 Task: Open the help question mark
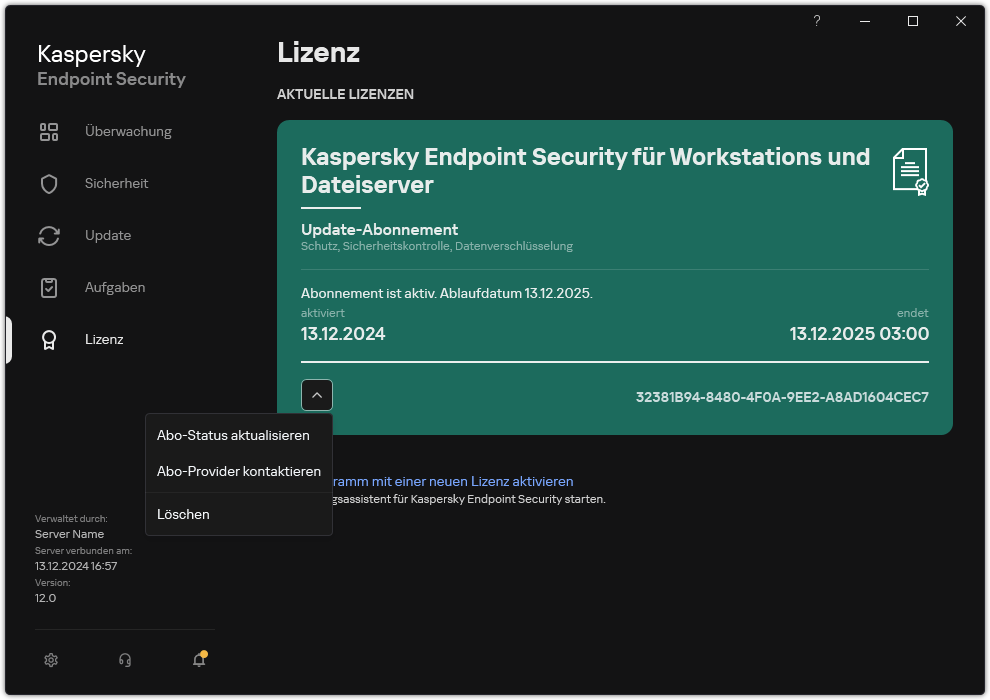816,21
